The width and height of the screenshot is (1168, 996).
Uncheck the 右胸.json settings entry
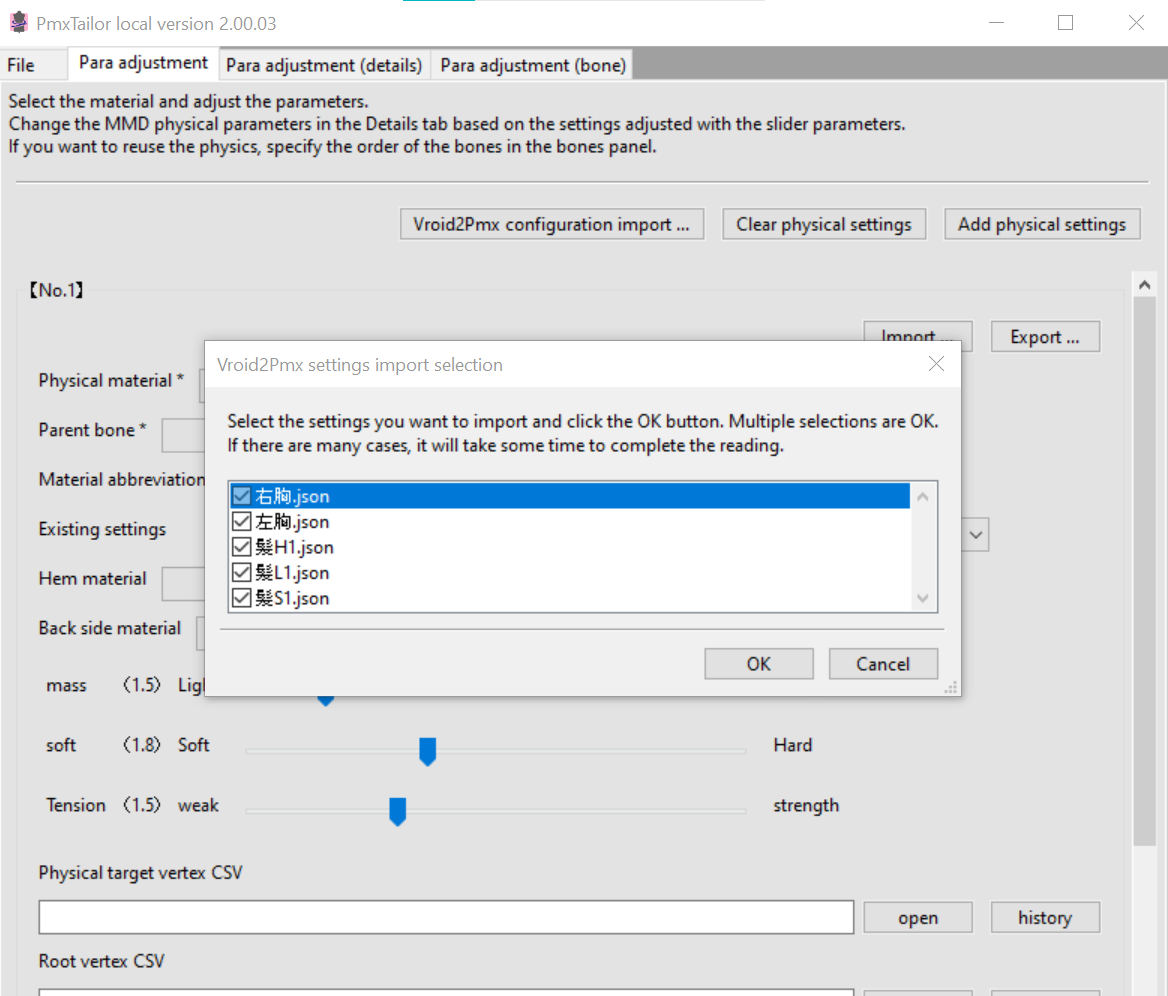click(x=241, y=495)
